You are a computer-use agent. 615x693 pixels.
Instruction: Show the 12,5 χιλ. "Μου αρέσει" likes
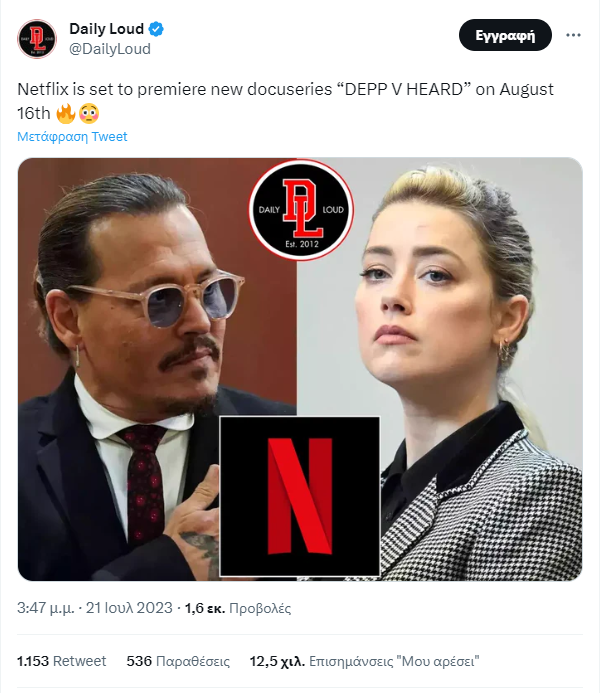click(x=364, y=661)
